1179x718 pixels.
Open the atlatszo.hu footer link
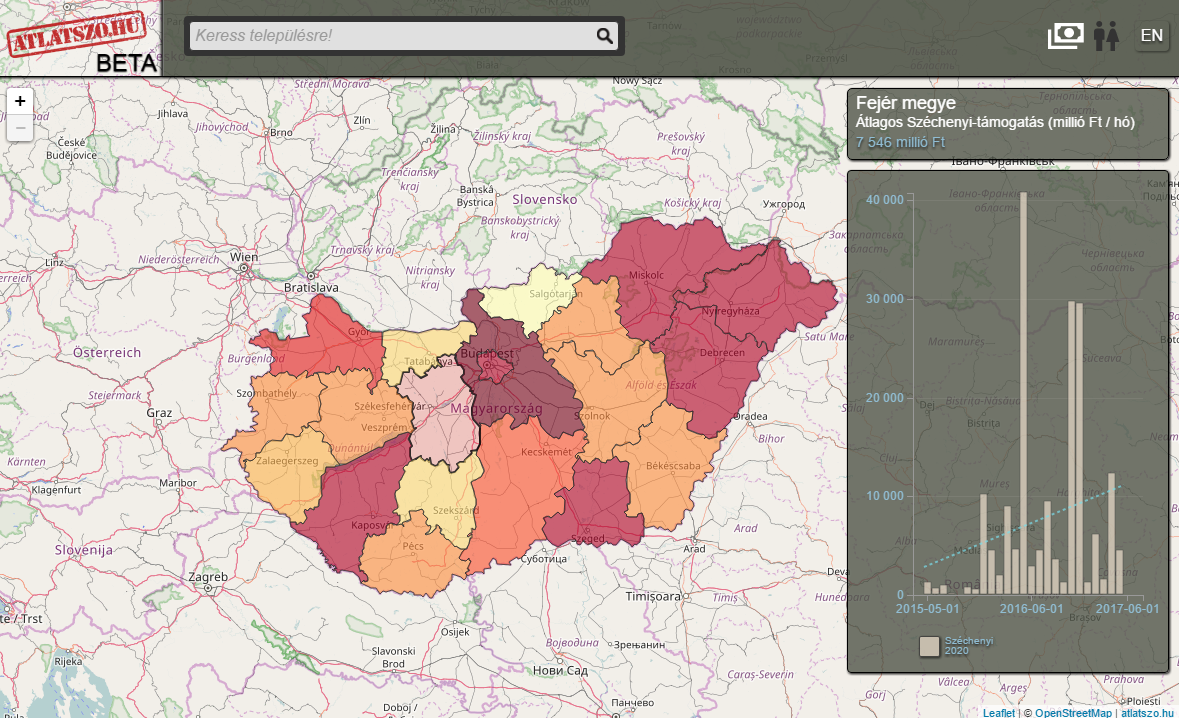(x=1148, y=712)
